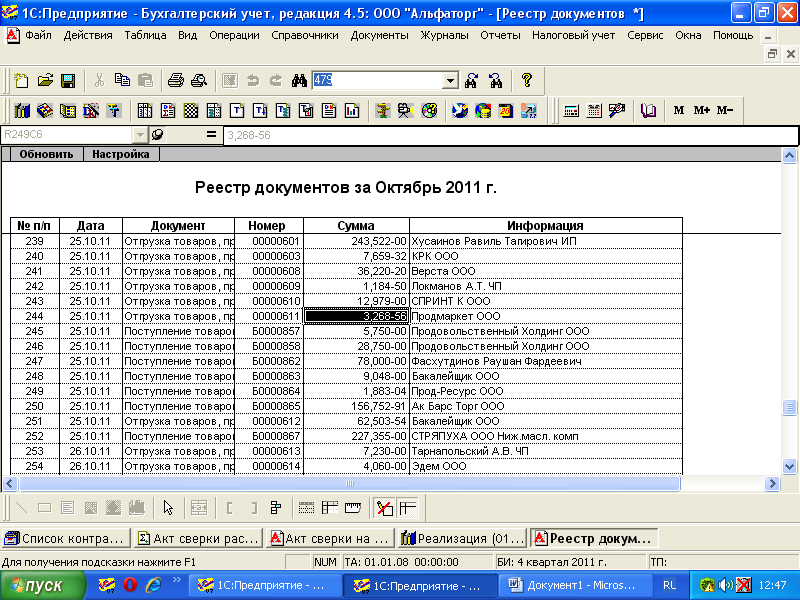This screenshot has height=600, width=800.
Task: Click the signpost guide icon
Action: click(383, 110)
